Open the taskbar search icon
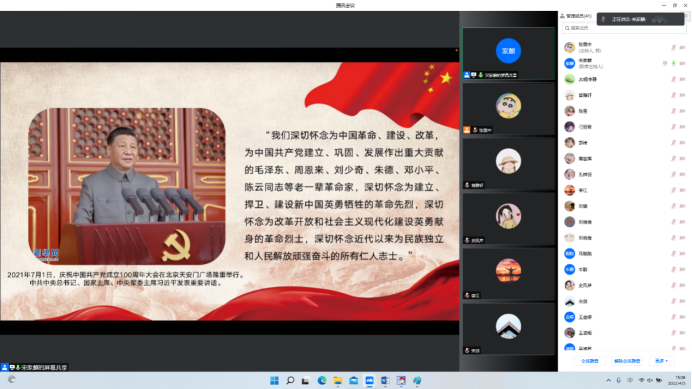 point(290,381)
